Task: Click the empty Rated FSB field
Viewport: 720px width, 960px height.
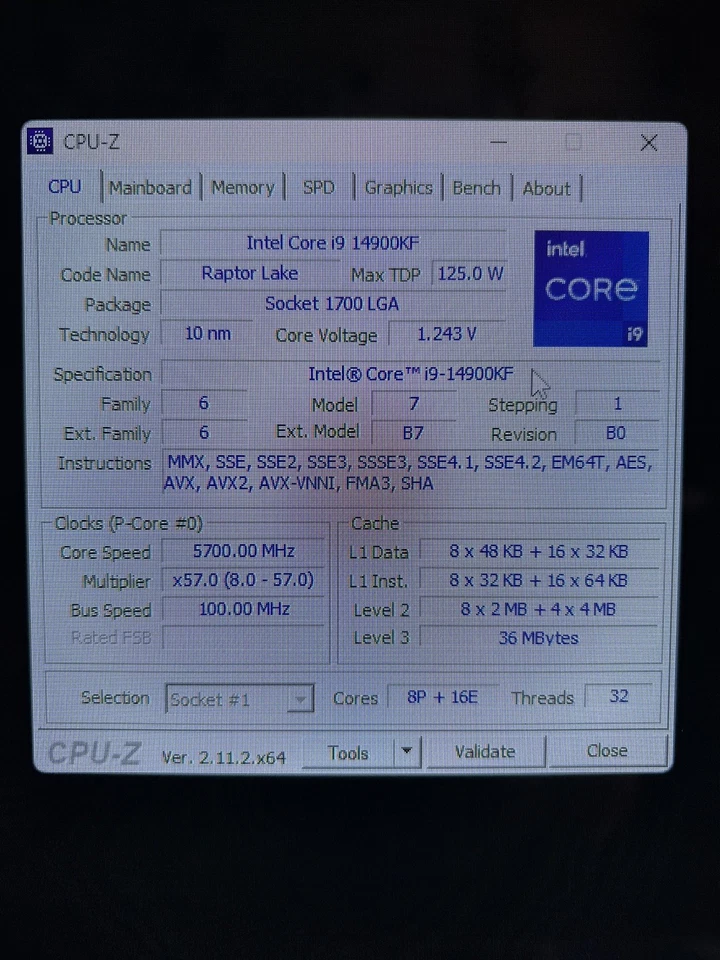Action: pos(243,637)
